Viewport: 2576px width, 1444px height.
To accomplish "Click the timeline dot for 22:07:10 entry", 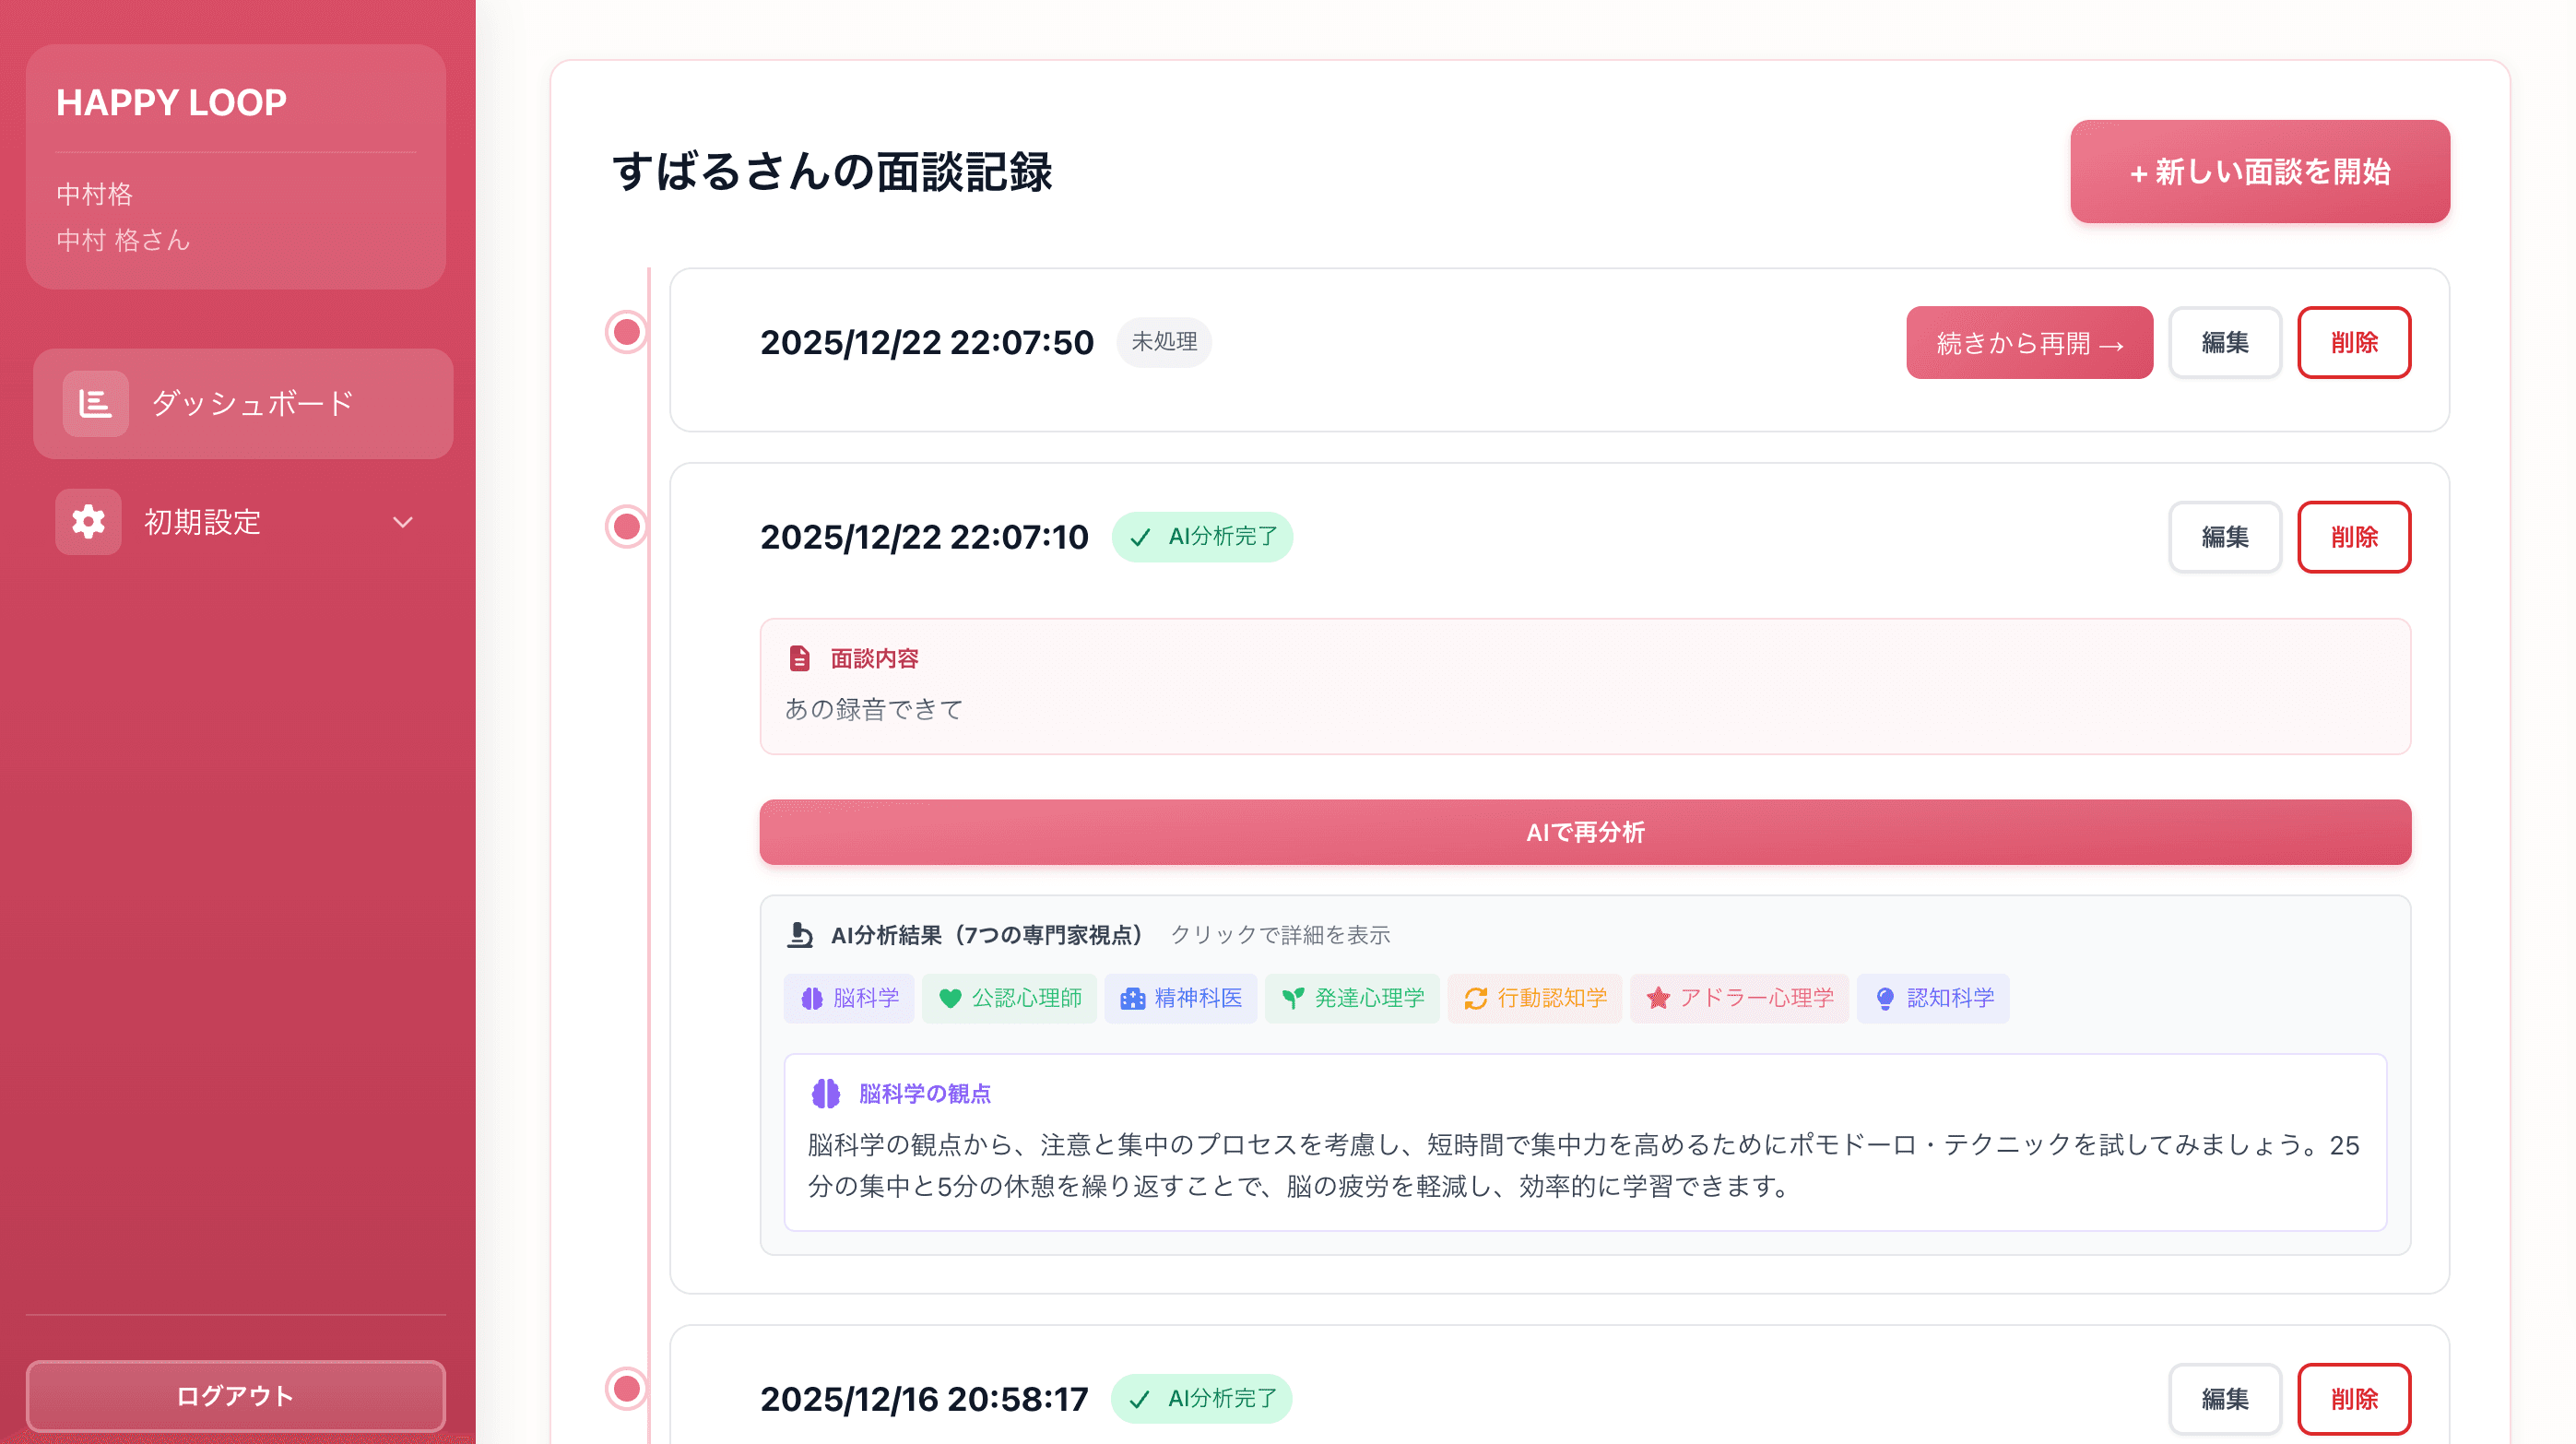I will coord(627,526).
